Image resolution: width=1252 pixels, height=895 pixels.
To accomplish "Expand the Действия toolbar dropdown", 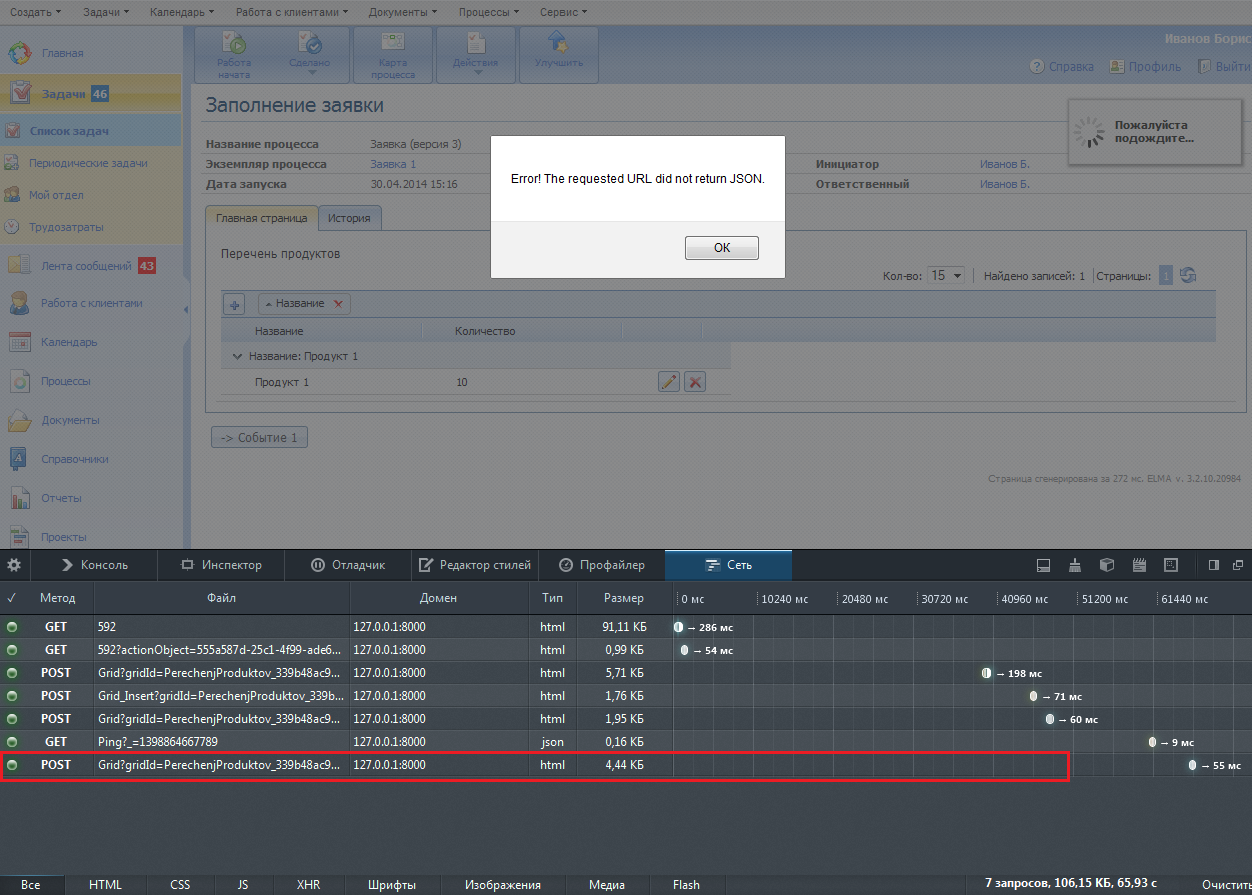I will tap(475, 54).
